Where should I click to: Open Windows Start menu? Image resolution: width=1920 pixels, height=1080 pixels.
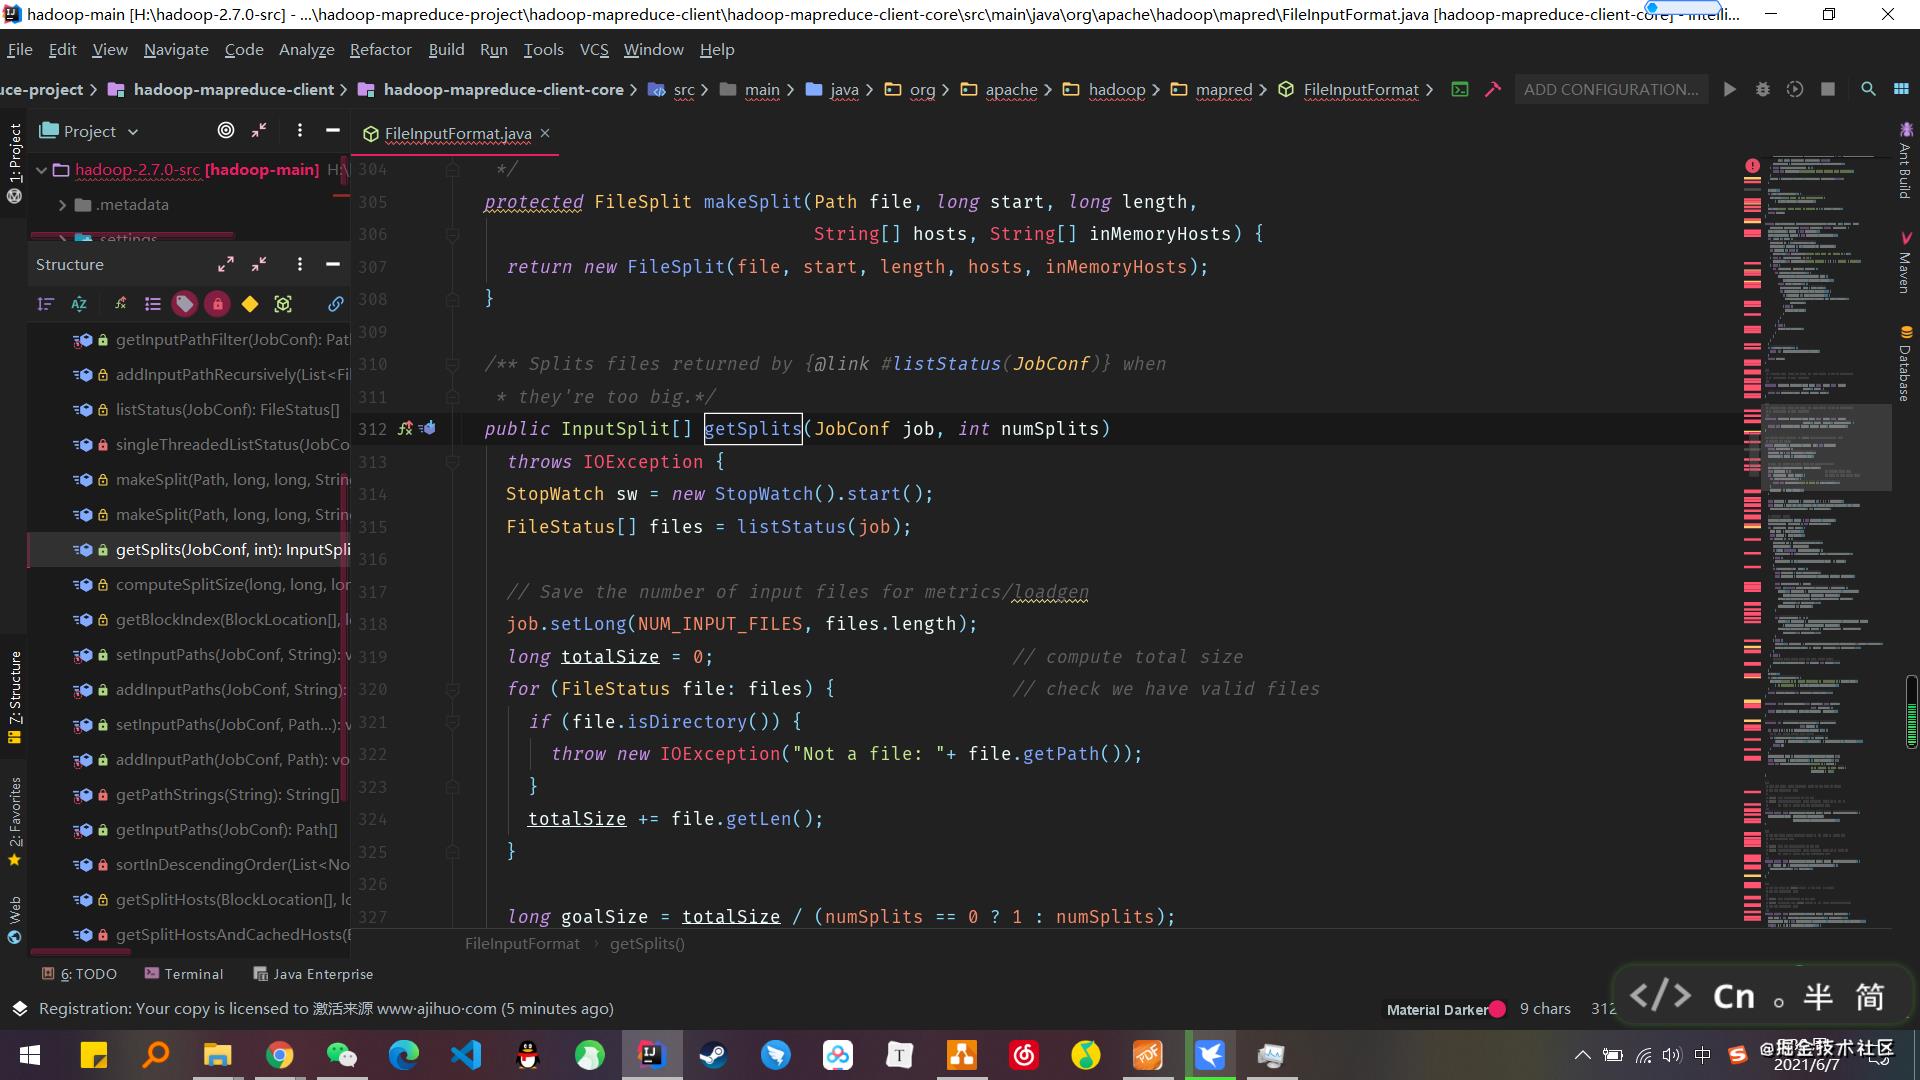click(30, 1055)
